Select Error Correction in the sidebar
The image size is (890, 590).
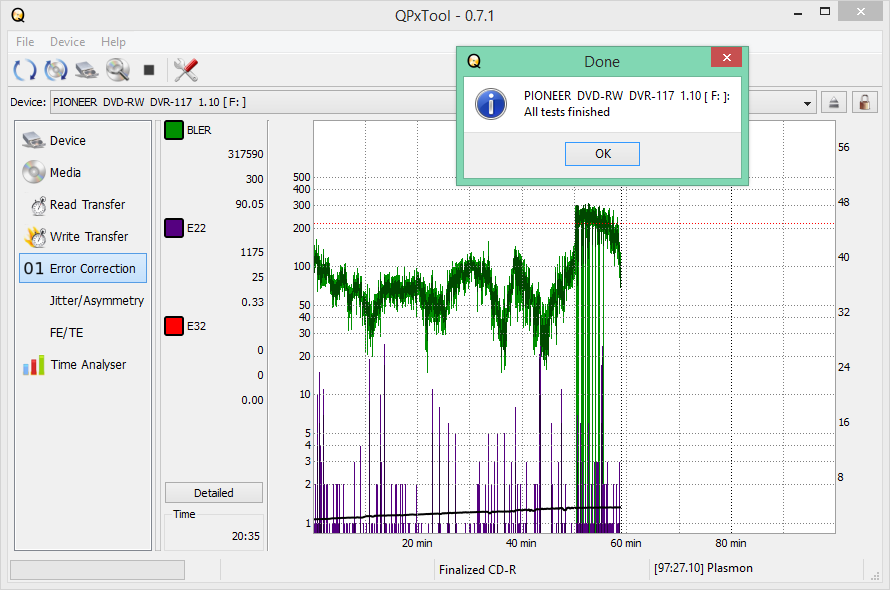[83, 268]
